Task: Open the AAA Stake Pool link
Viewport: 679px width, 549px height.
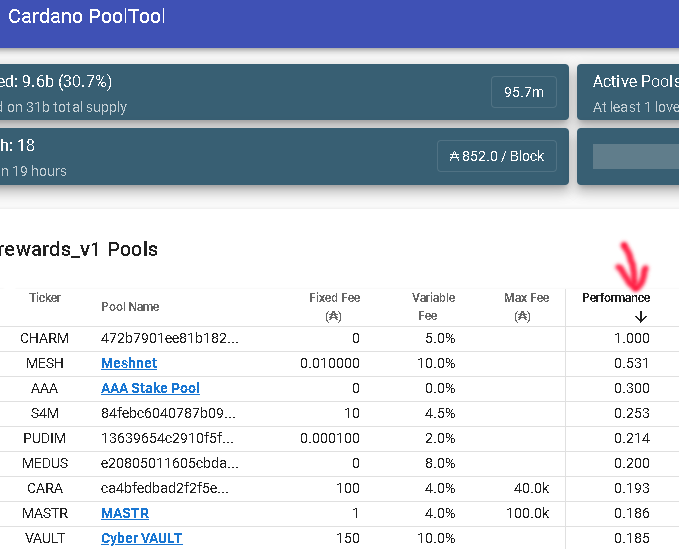Action: pyautogui.click(x=150, y=388)
